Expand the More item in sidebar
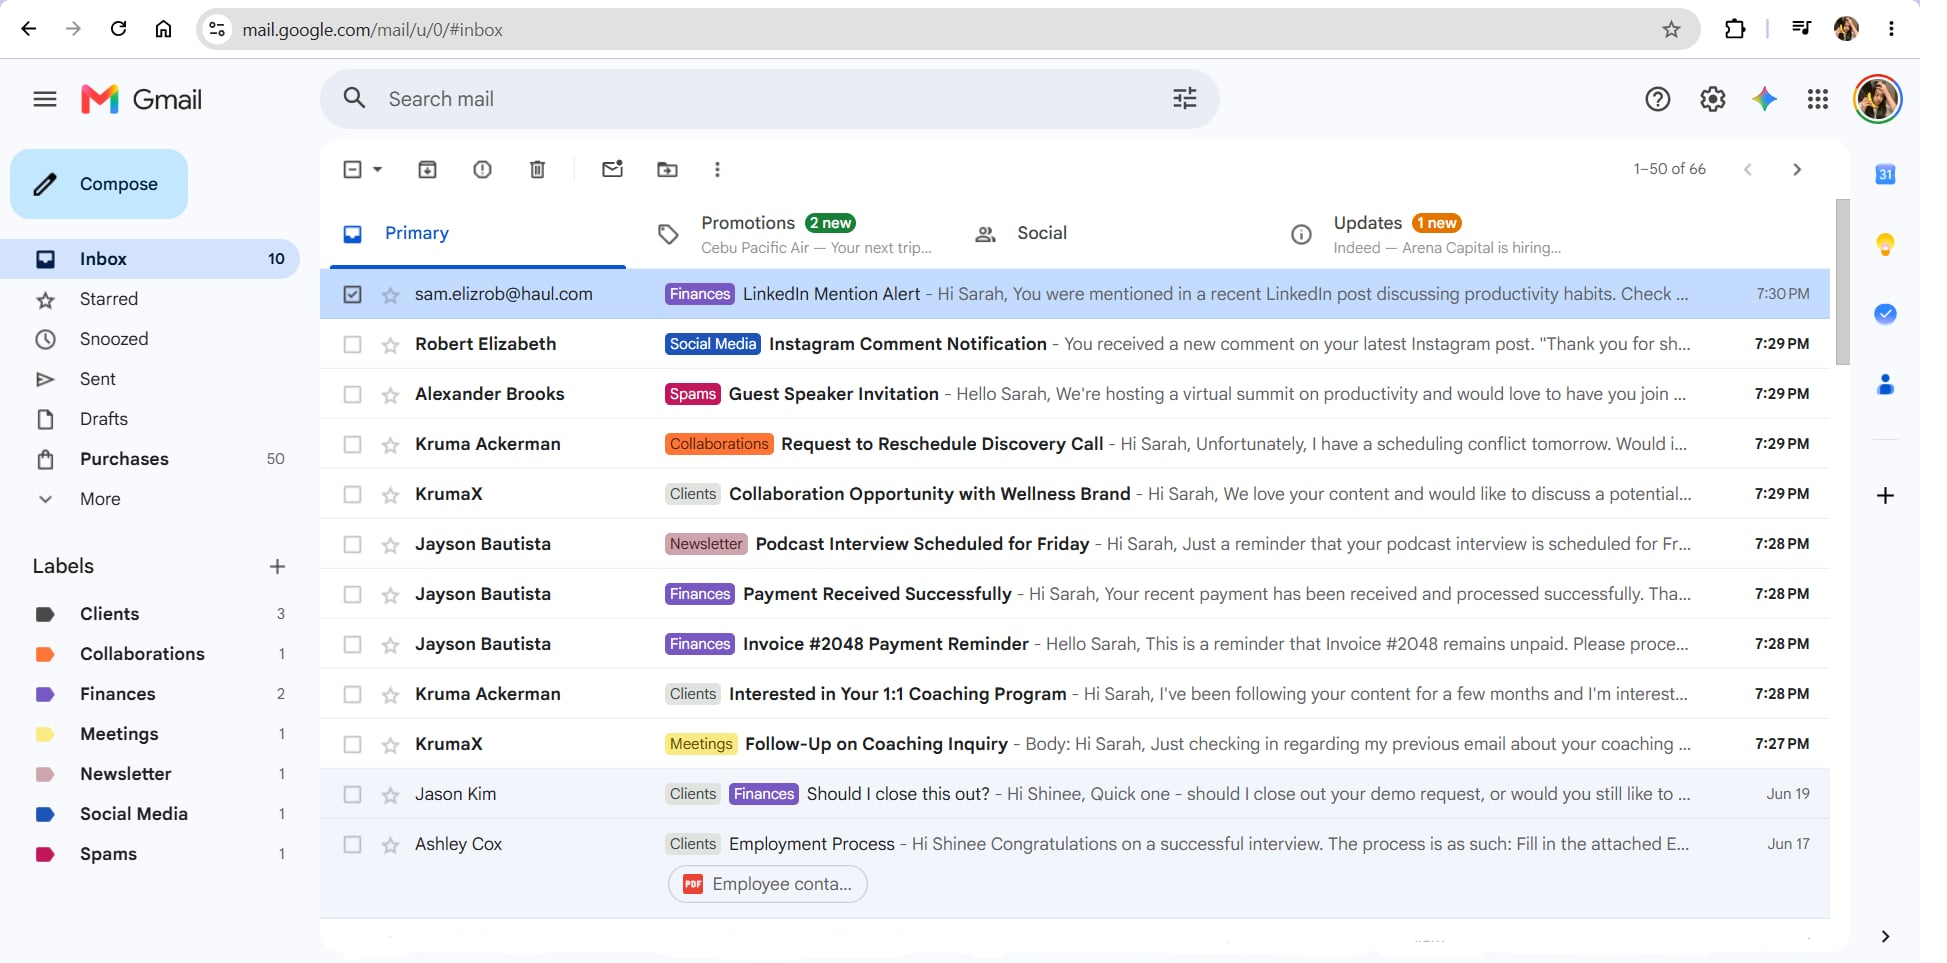The height and width of the screenshot is (963, 1947). [x=100, y=499]
